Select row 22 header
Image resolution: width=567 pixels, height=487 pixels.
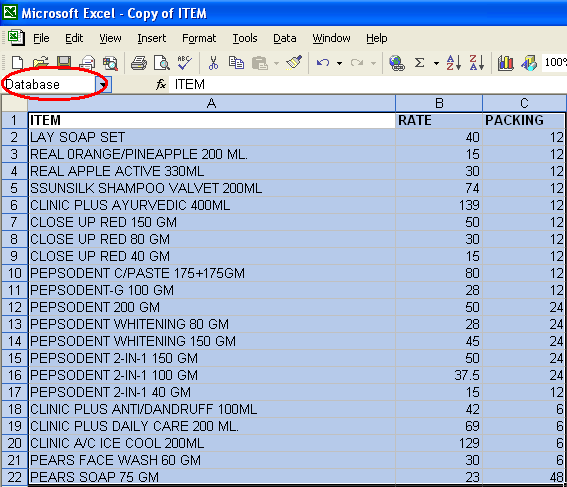(14, 477)
